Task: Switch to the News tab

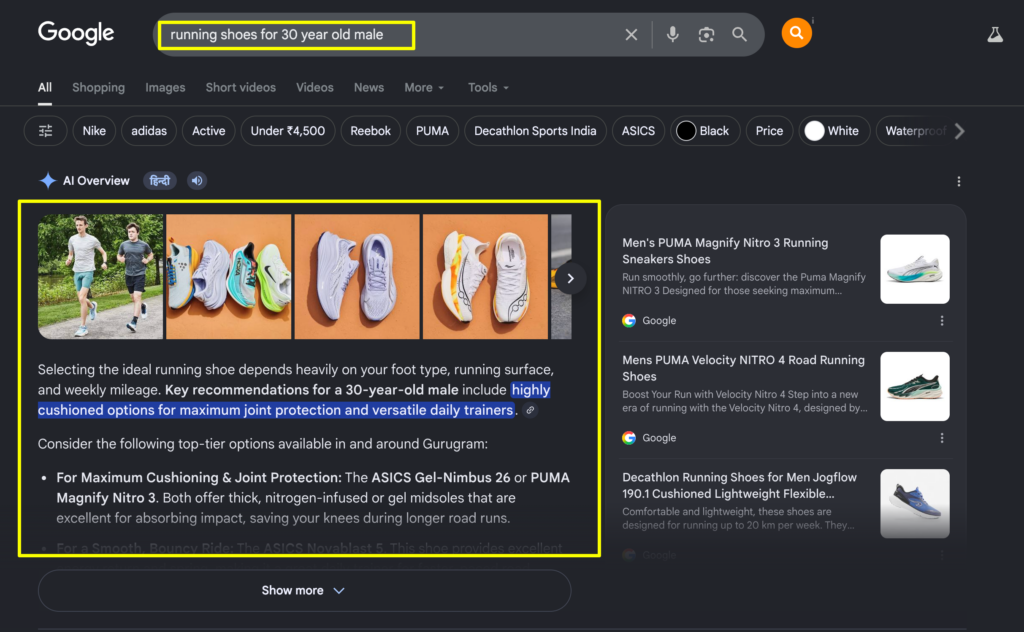Action: click(369, 87)
